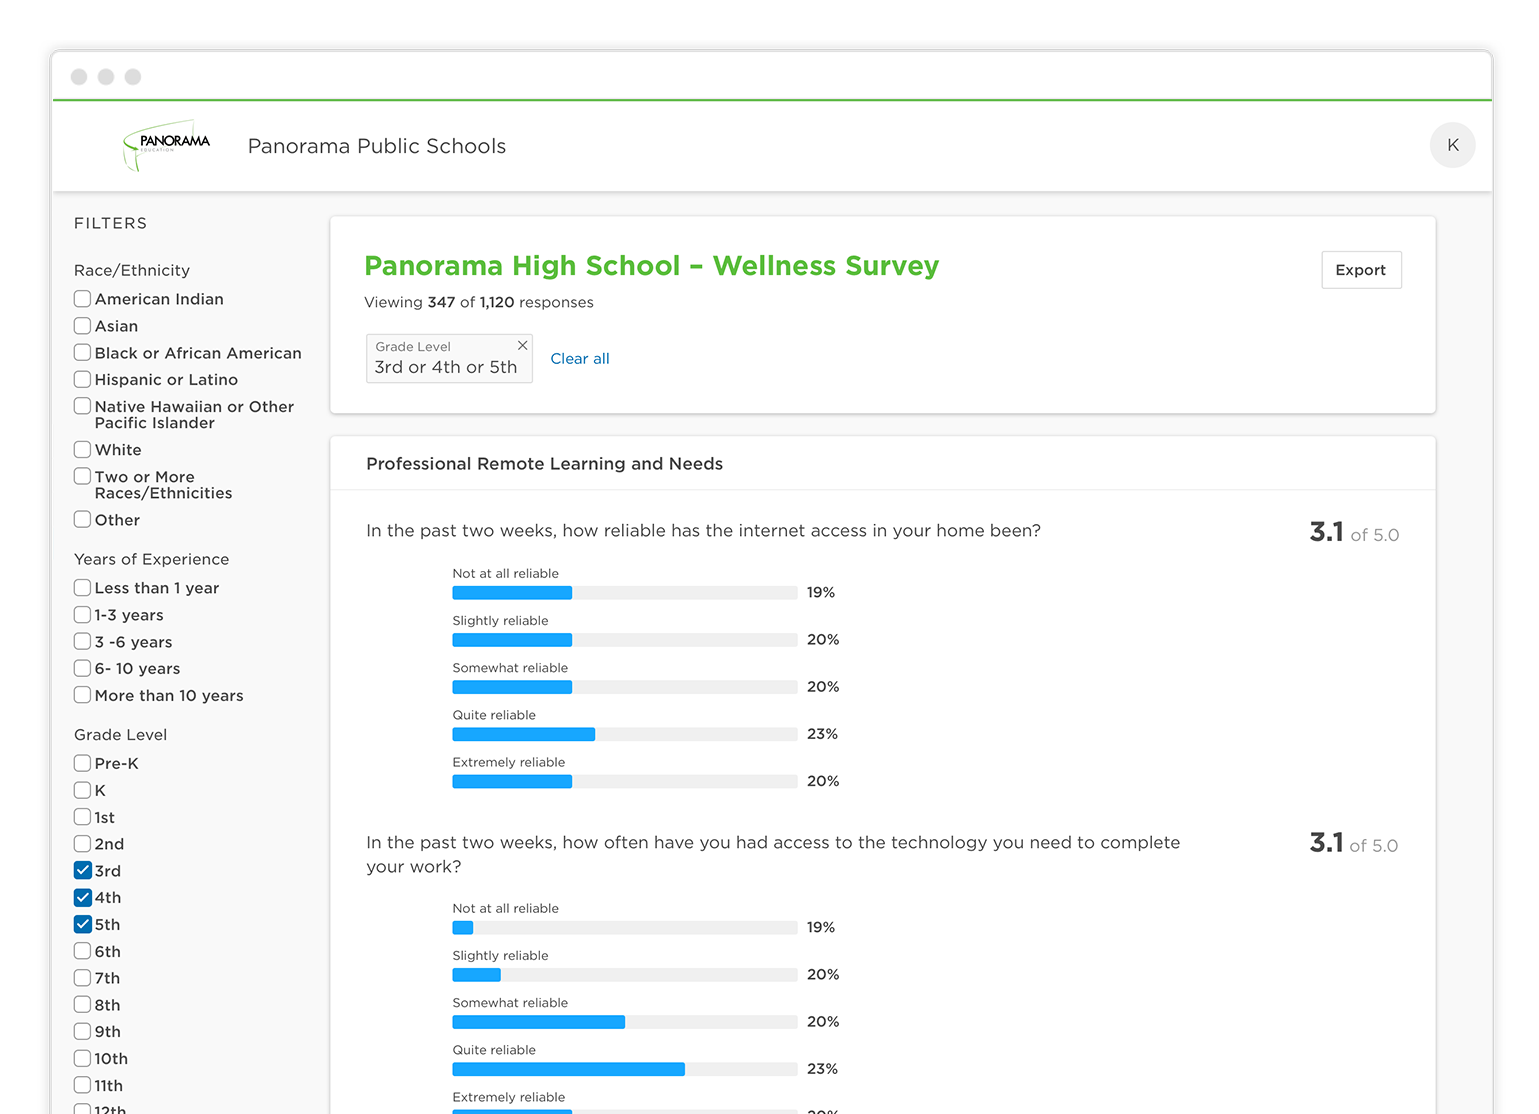Open the Panorama logo home link
The height and width of the screenshot is (1114, 1539).
click(x=166, y=146)
